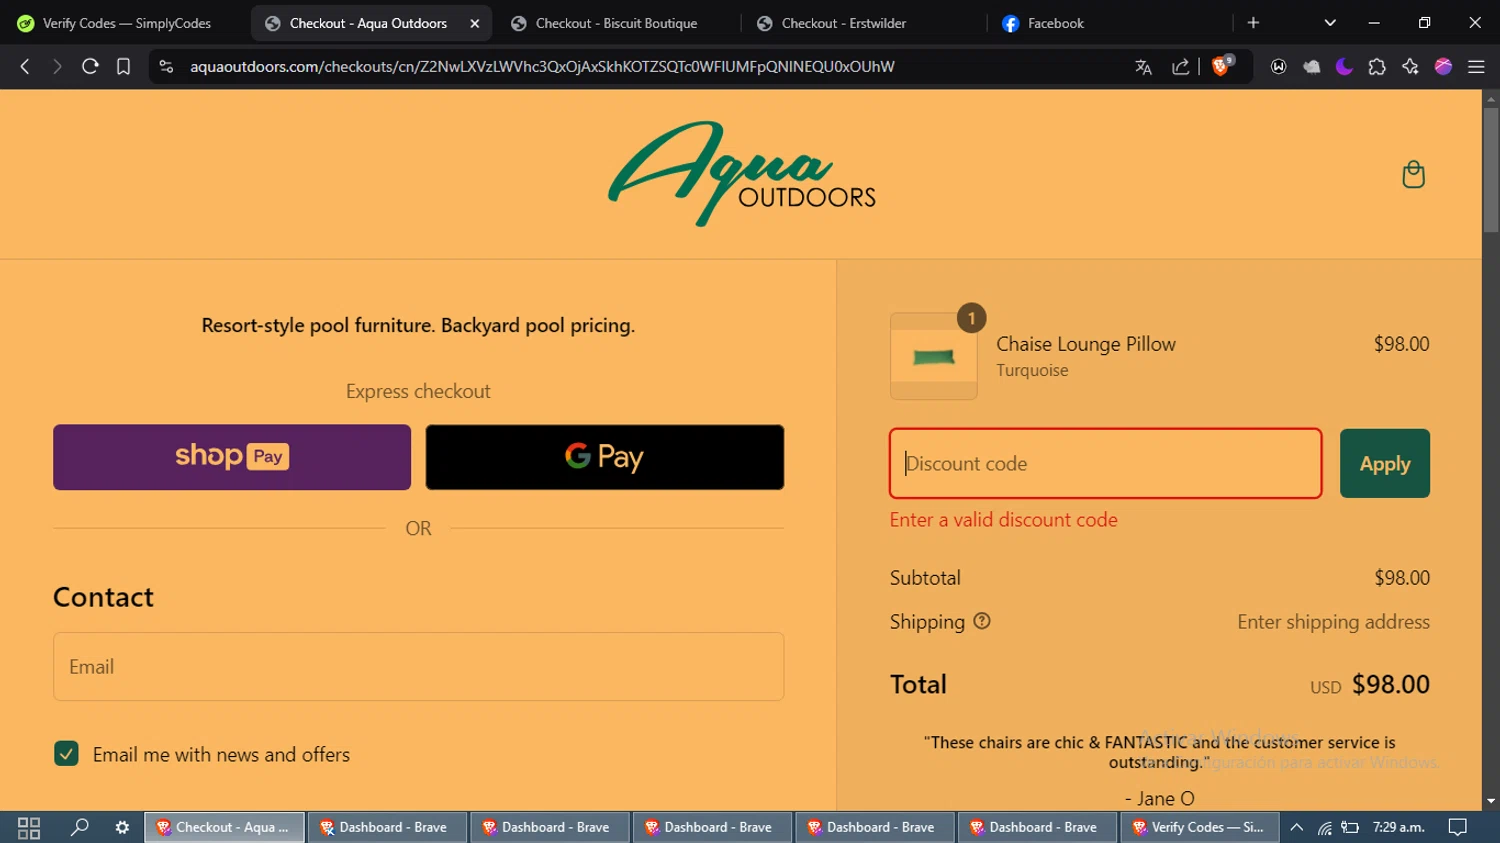1500x843 pixels.
Task: Click the 'Subtotal' label
Action: [925, 578]
